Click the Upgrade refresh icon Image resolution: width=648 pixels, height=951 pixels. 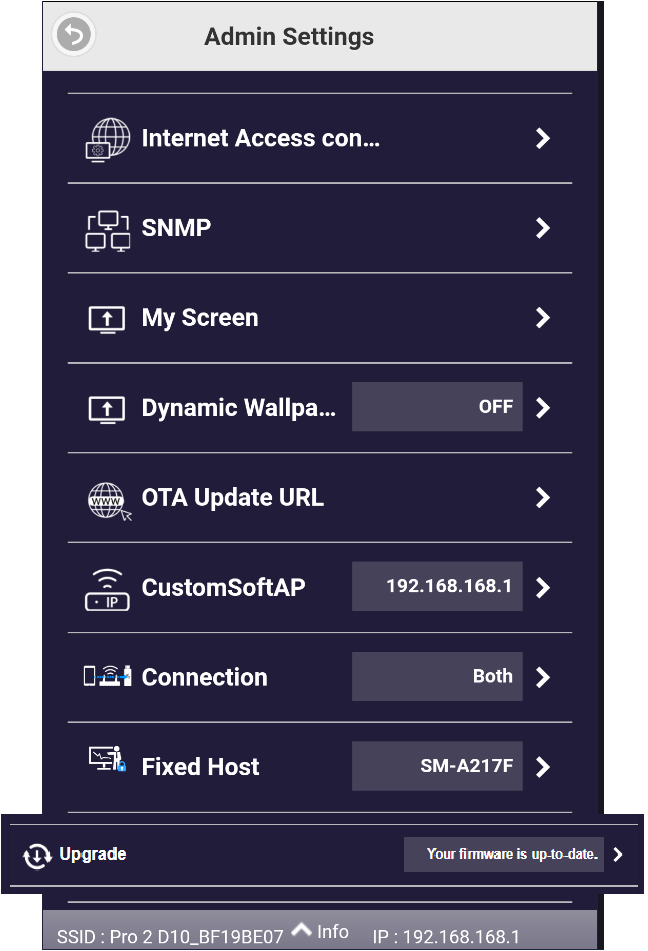(38, 855)
